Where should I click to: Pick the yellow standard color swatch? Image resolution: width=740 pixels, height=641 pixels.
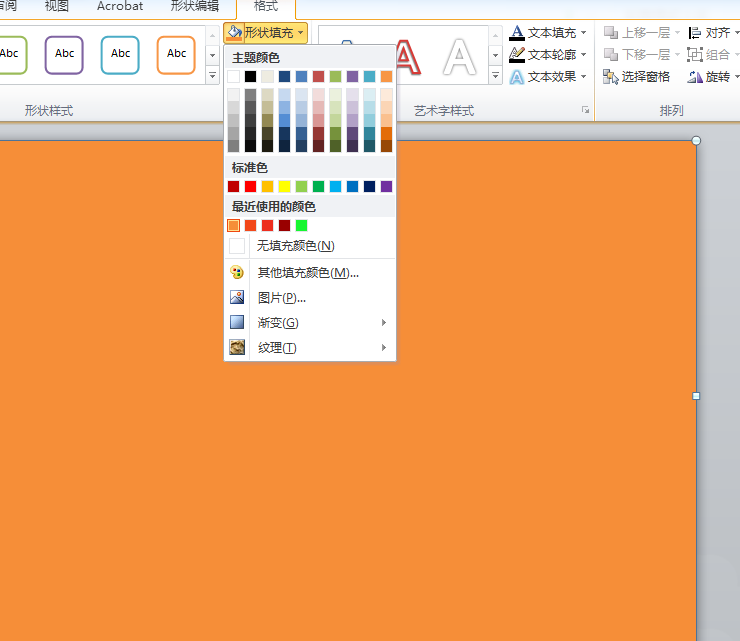285,186
